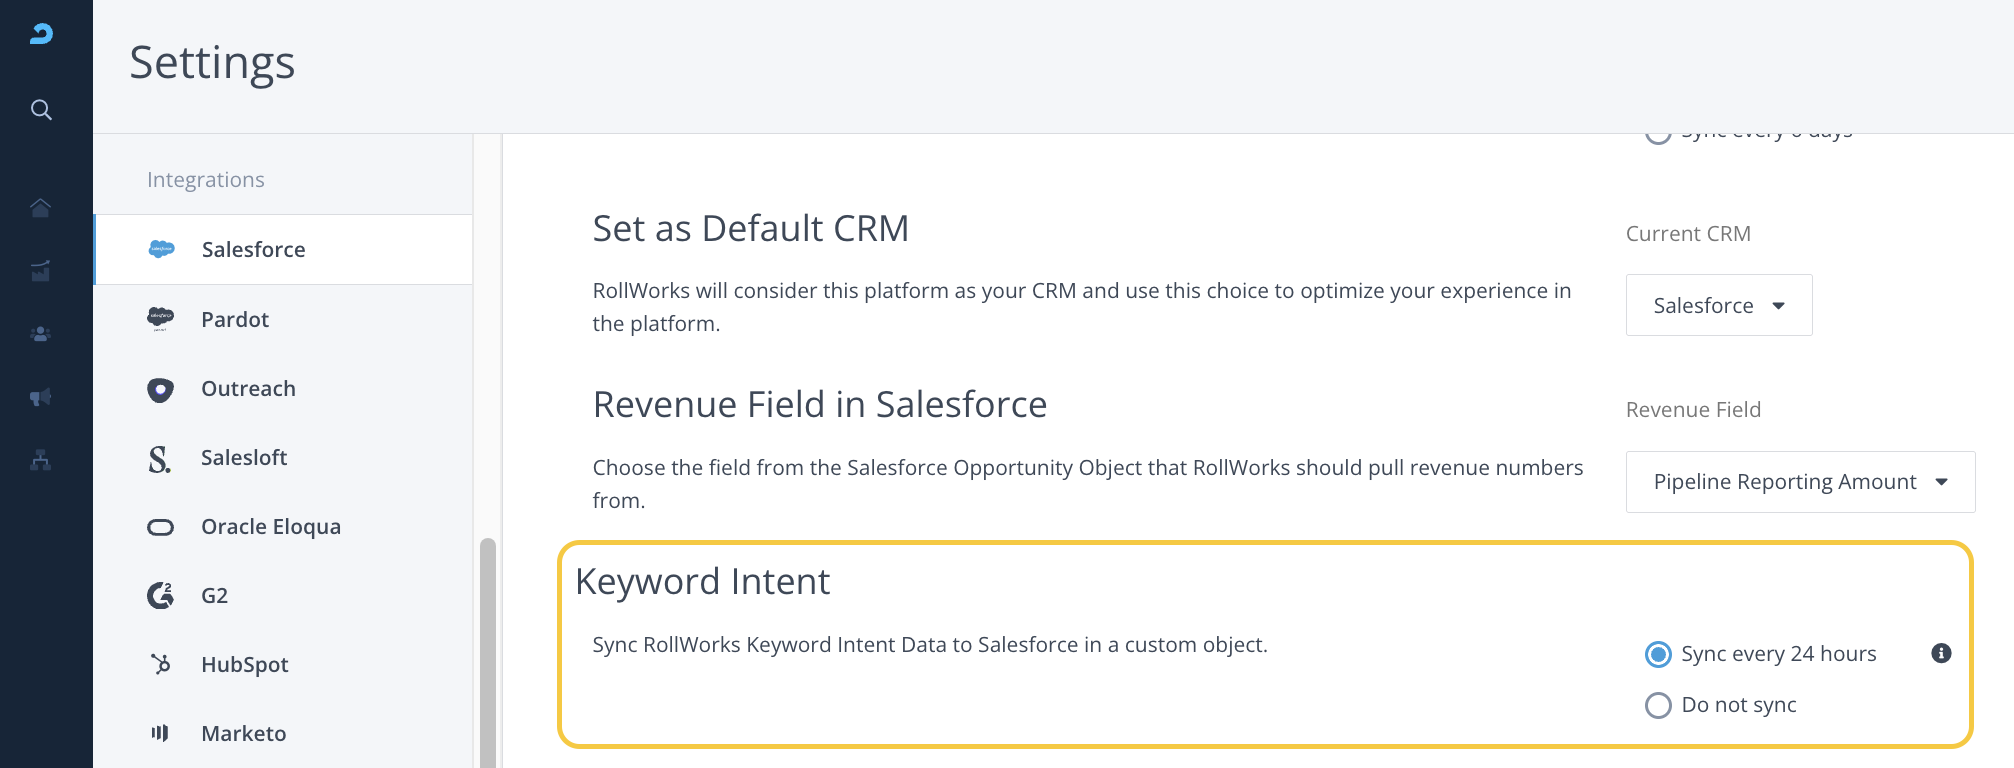Open the campaigns megaphone sidebar icon

click(x=41, y=397)
